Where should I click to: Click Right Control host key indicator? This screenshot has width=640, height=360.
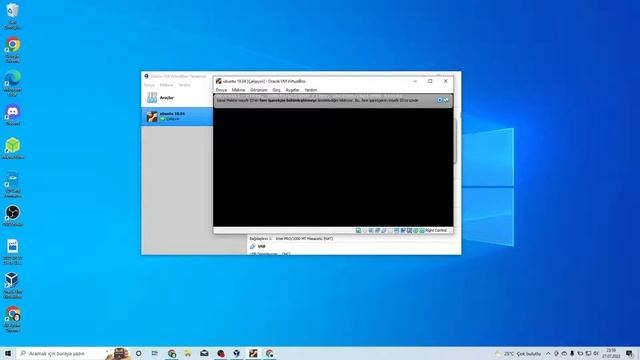(436, 231)
